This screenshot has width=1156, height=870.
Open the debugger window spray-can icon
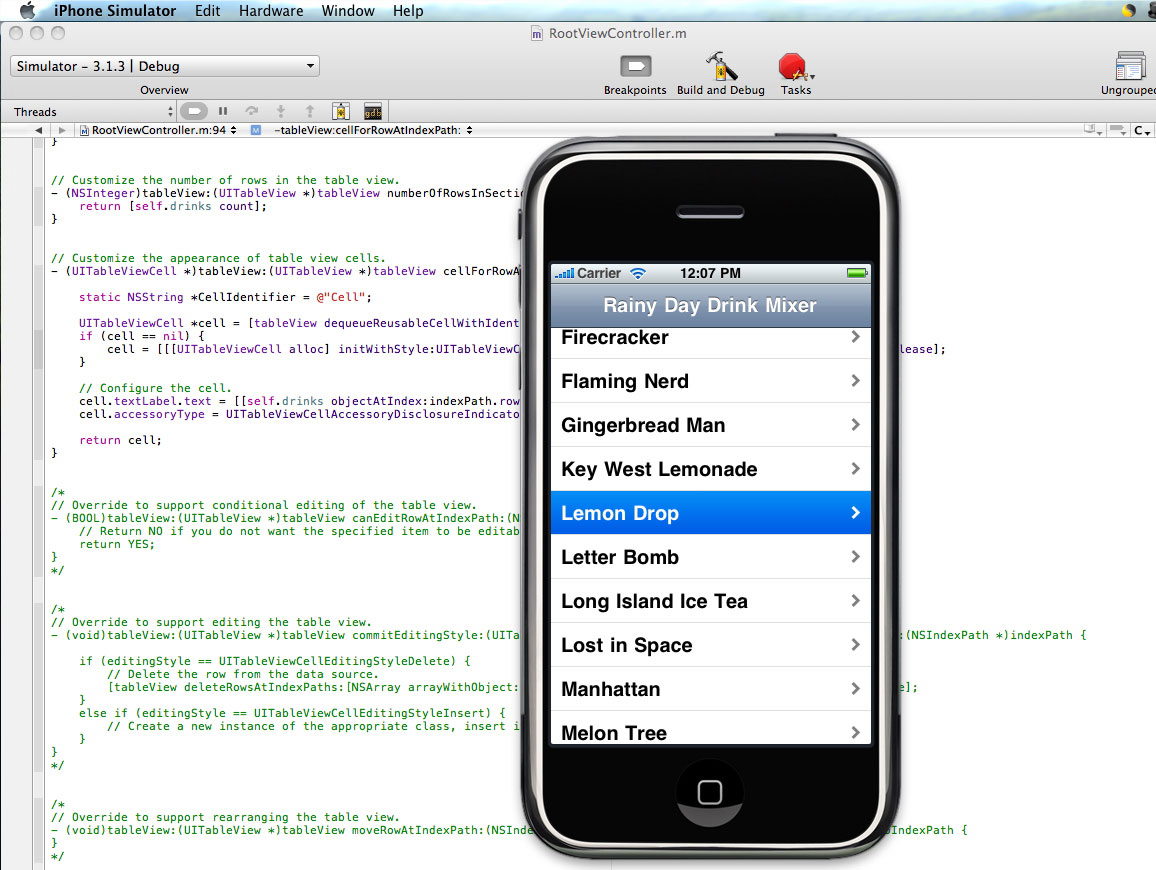pyautogui.click(x=341, y=111)
